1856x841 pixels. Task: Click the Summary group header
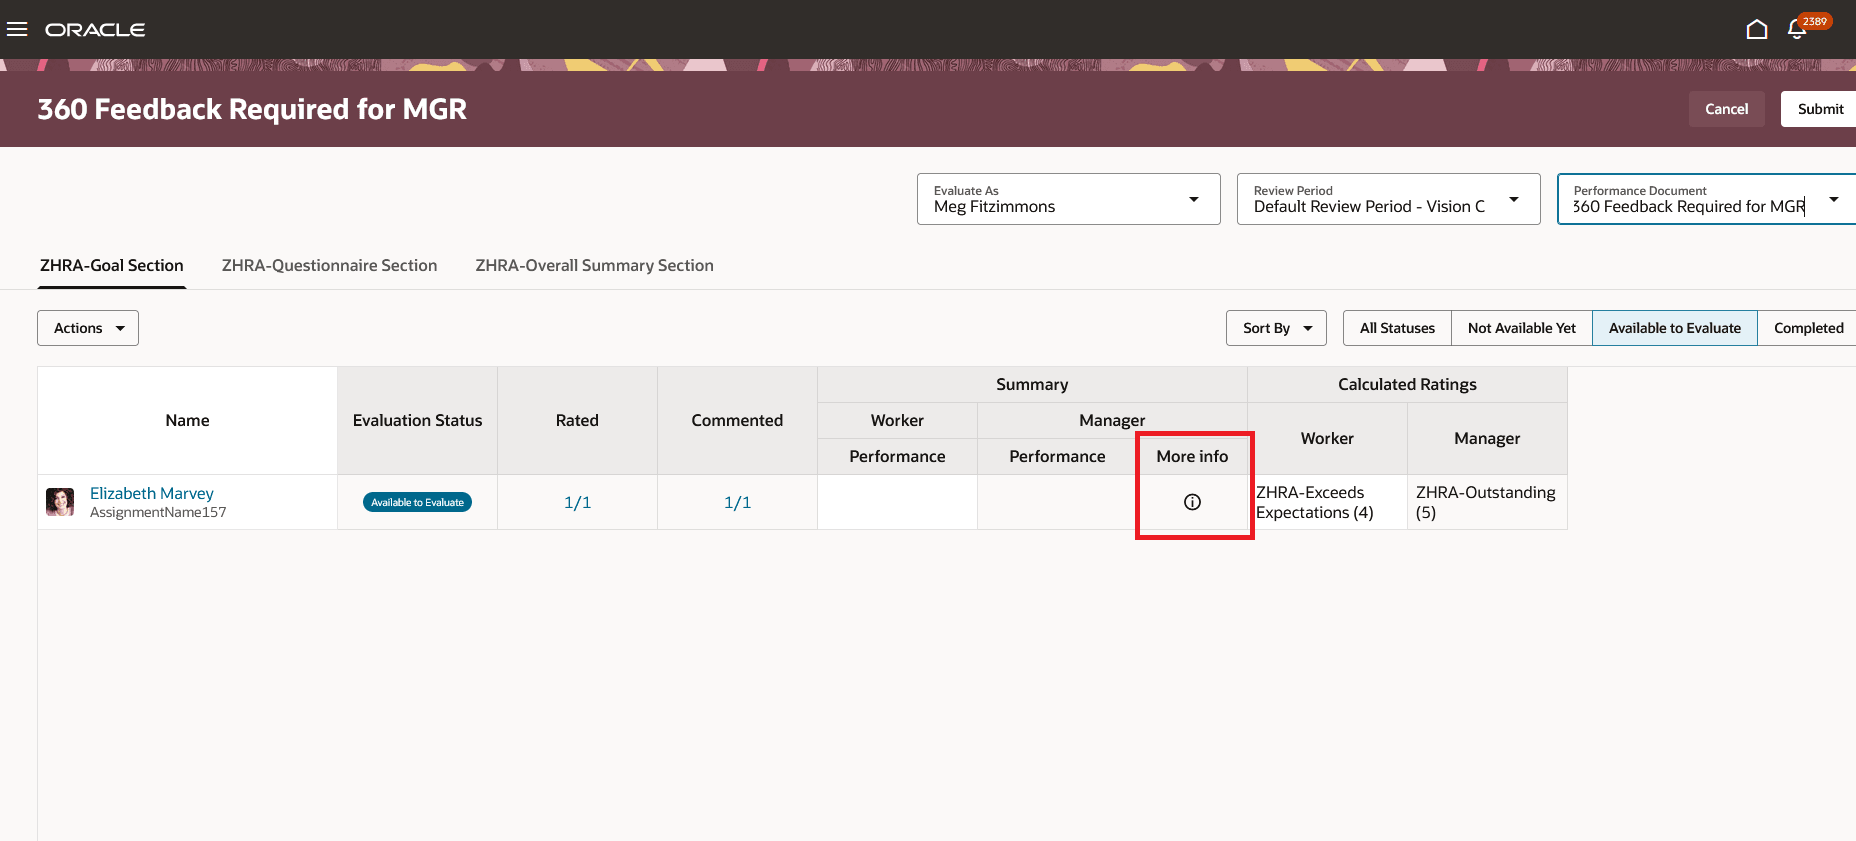click(x=1032, y=384)
